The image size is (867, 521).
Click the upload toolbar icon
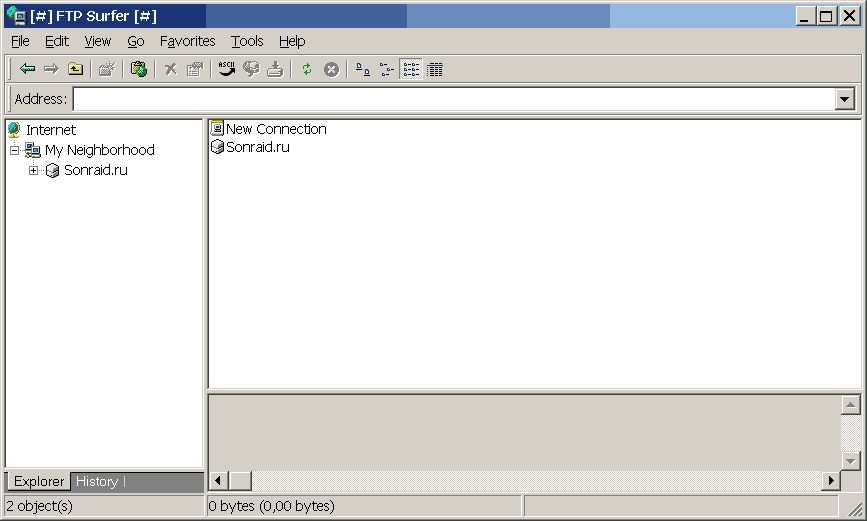tap(251, 69)
